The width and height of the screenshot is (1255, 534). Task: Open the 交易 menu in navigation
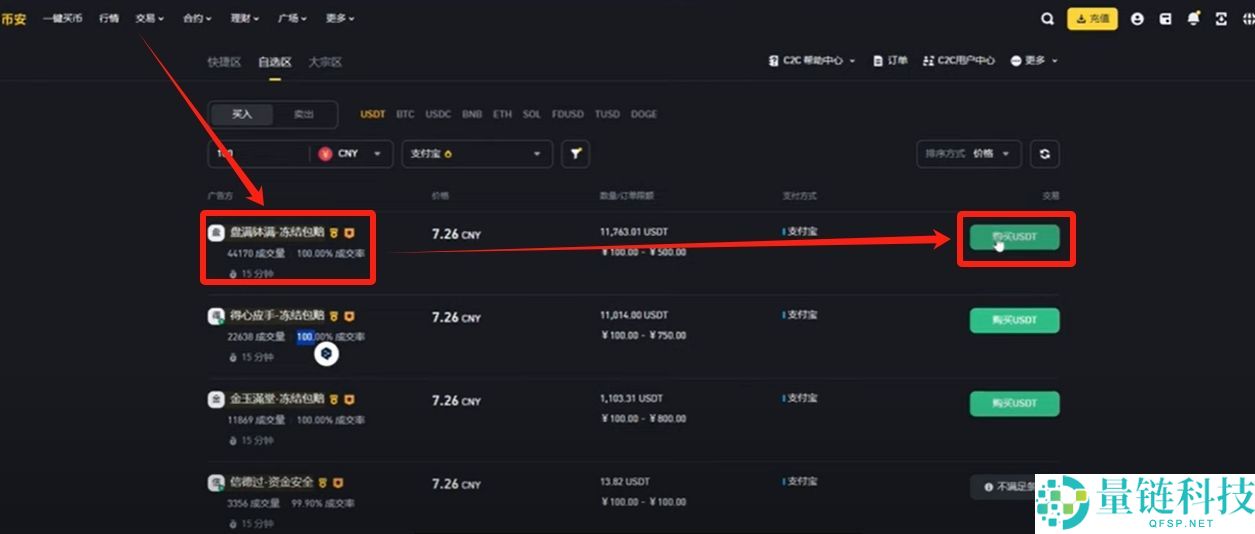[x=149, y=18]
